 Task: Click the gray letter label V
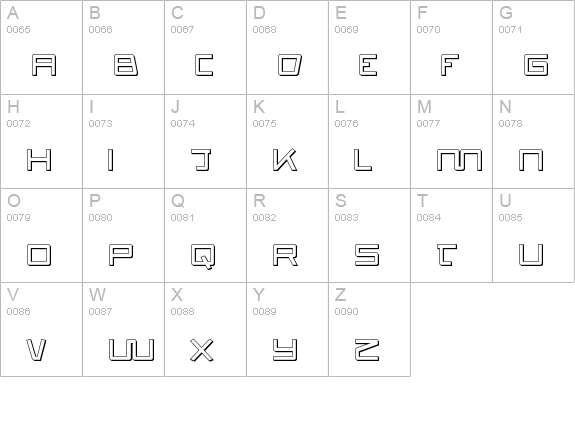tap(13, 294)
